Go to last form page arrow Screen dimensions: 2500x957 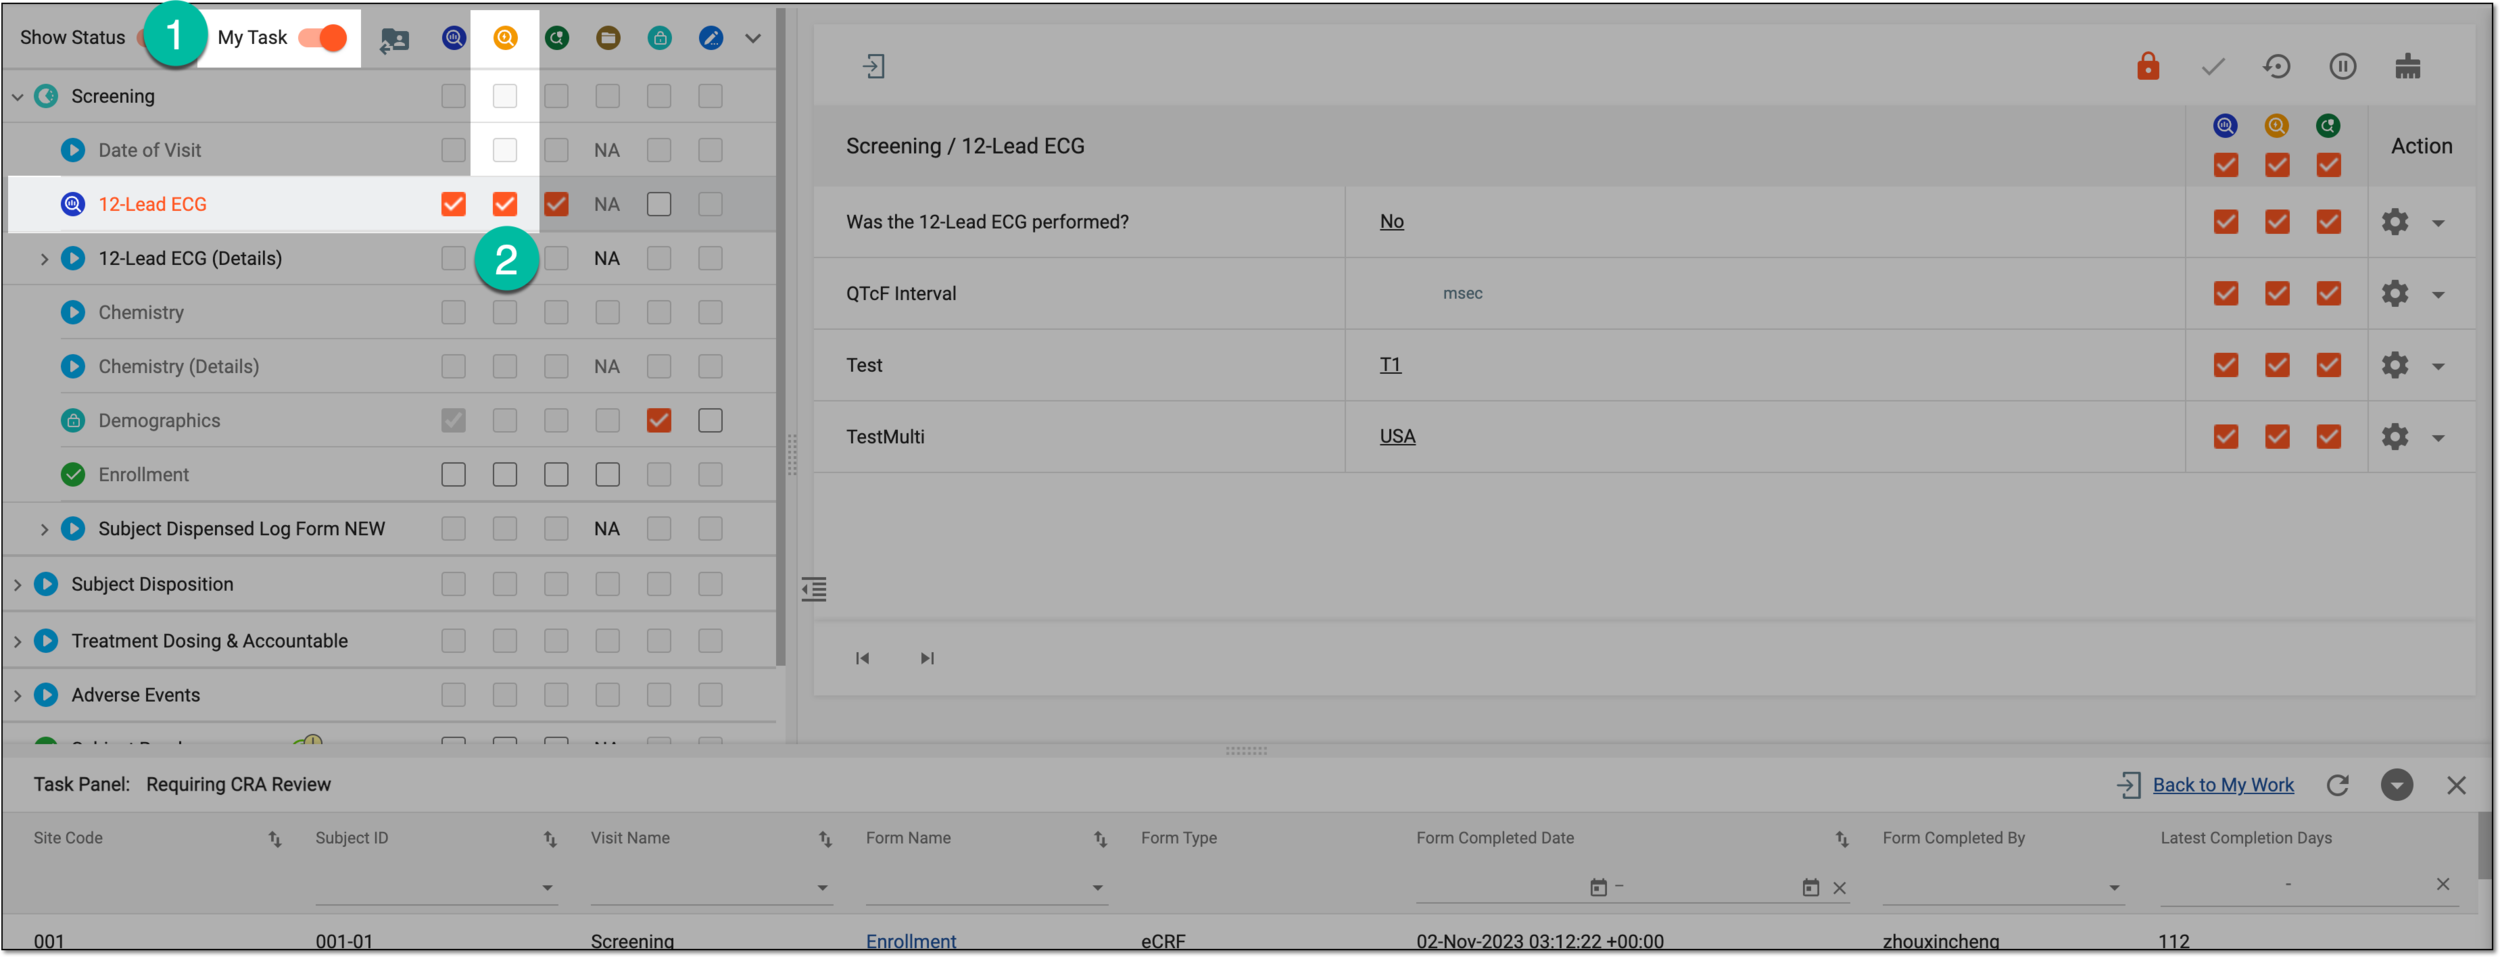pyautogui.click(x=927, y=659)
